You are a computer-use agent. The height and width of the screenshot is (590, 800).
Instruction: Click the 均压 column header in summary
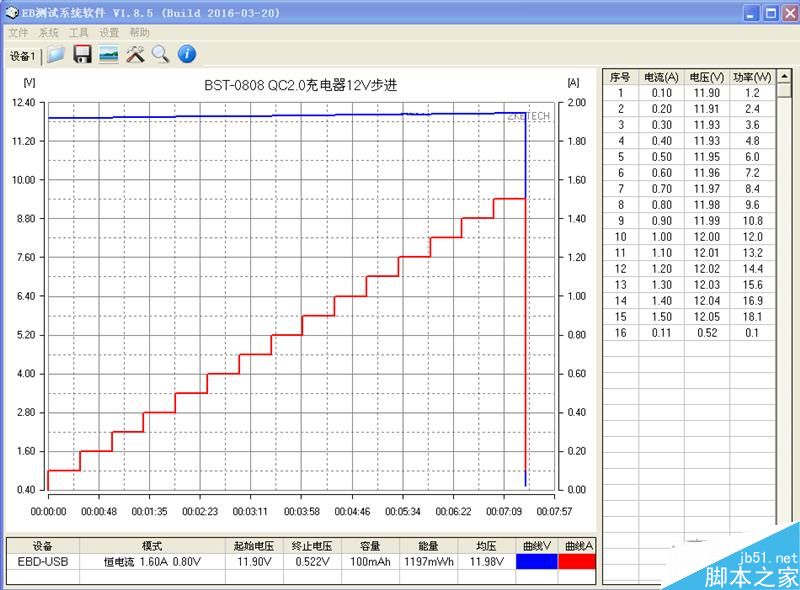[486, 546]
